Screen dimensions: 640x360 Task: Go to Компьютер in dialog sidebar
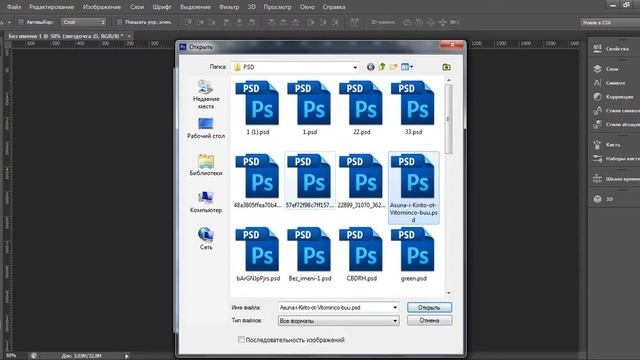[x=206, y=202]
